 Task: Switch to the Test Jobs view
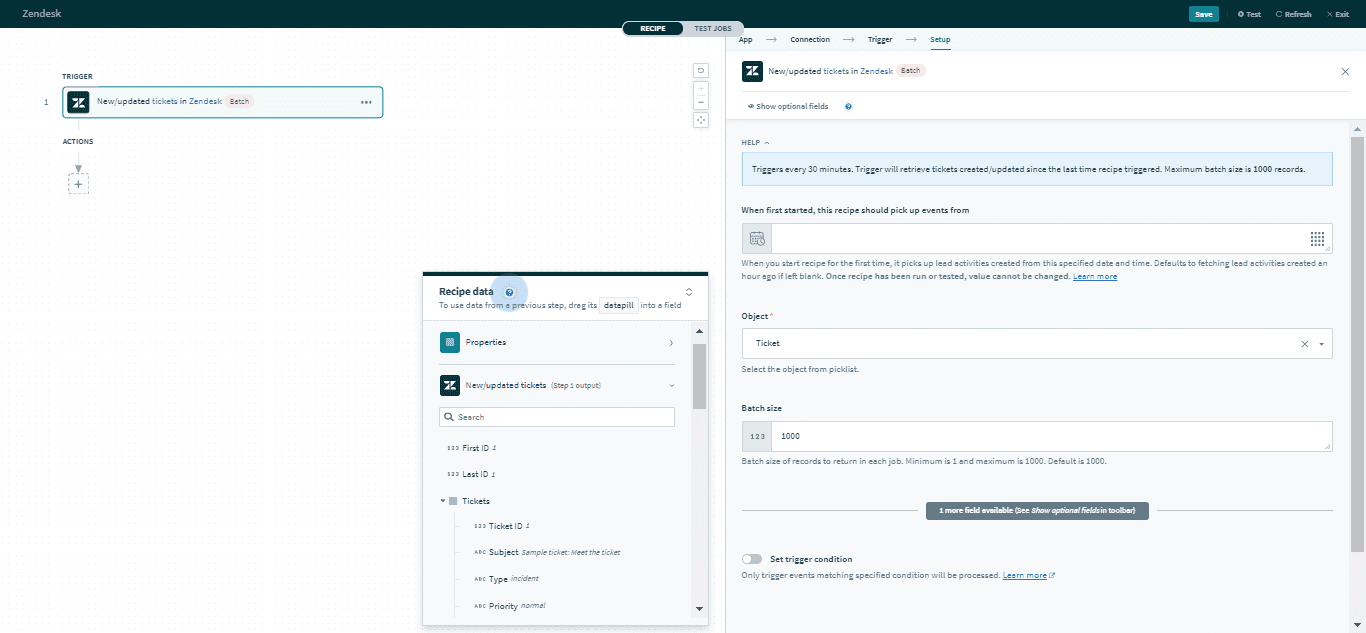click(x=713, y=29)
